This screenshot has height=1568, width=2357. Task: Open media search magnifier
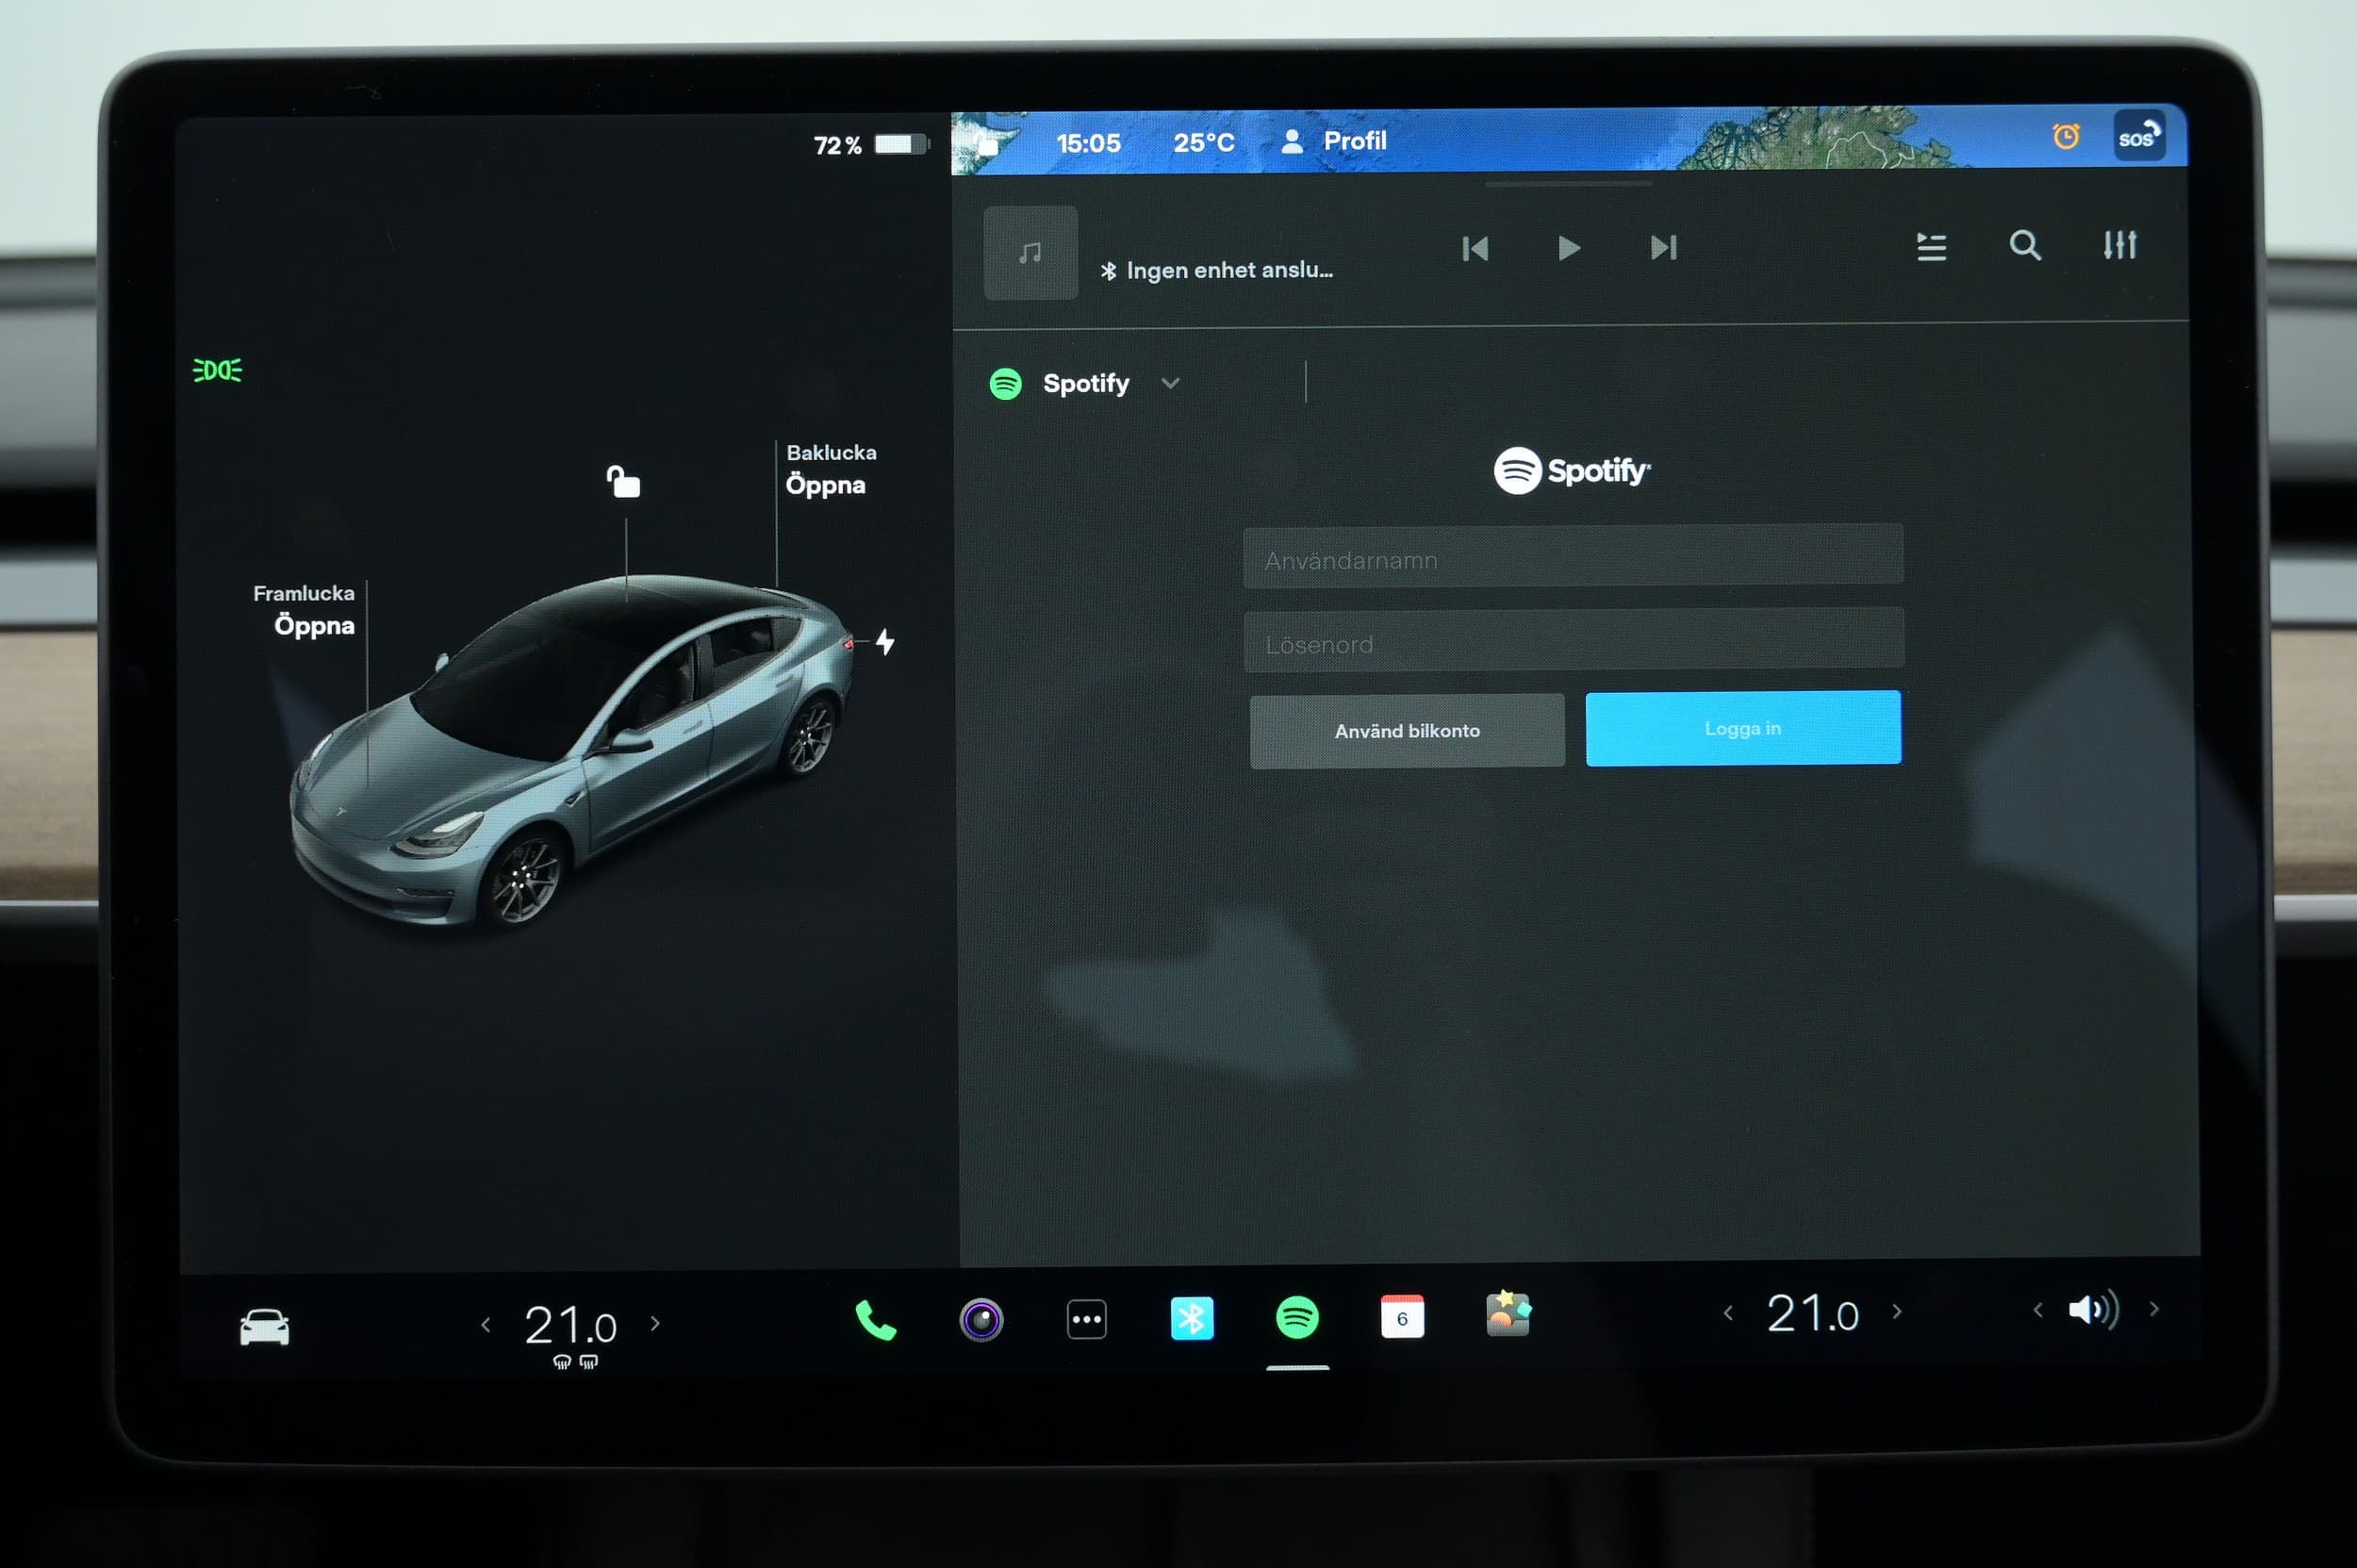[2025, 245]
